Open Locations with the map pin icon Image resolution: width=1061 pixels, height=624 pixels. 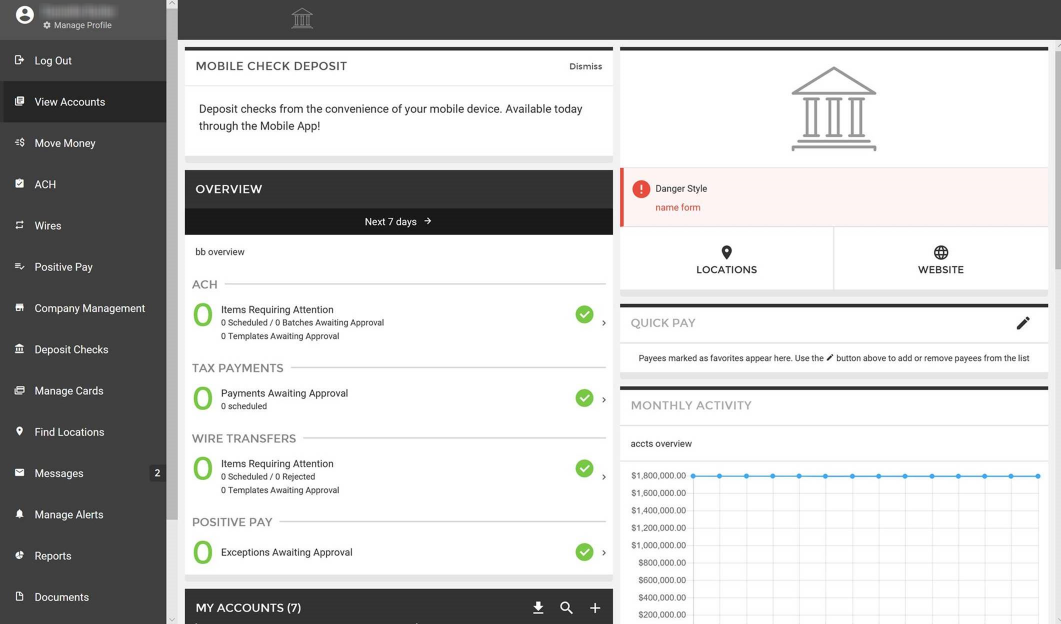coord(726,260)
